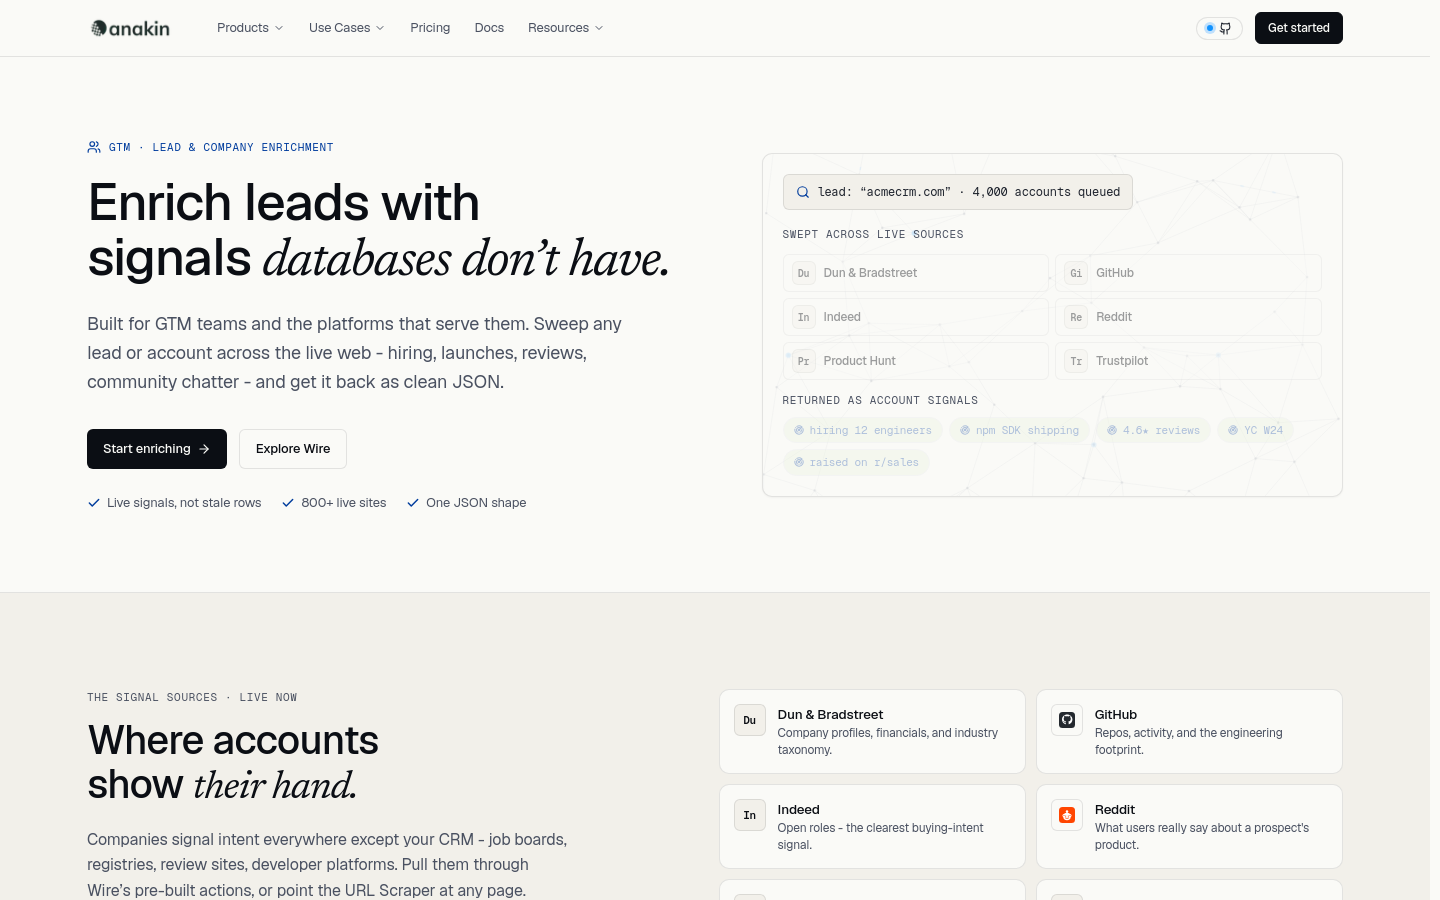This screenshot has height=900, width=1440.
Task: Click the search magnifier icon in demo panel
Action: coord(802,192)
